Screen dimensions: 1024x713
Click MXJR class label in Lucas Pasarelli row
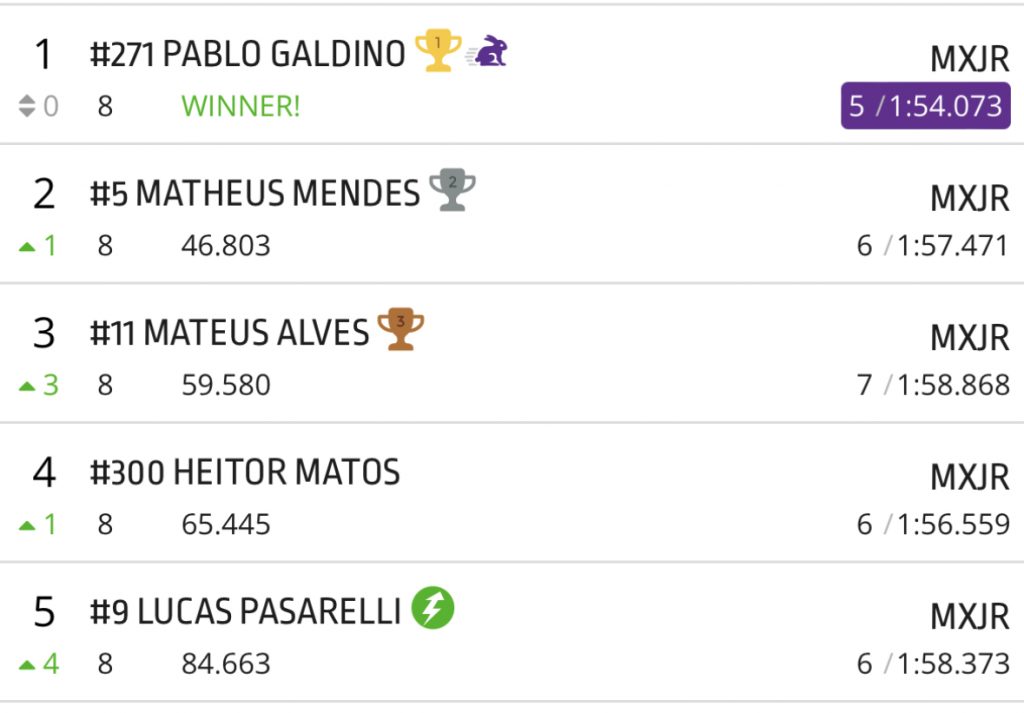pyautogui.click(x=969, y=617)
